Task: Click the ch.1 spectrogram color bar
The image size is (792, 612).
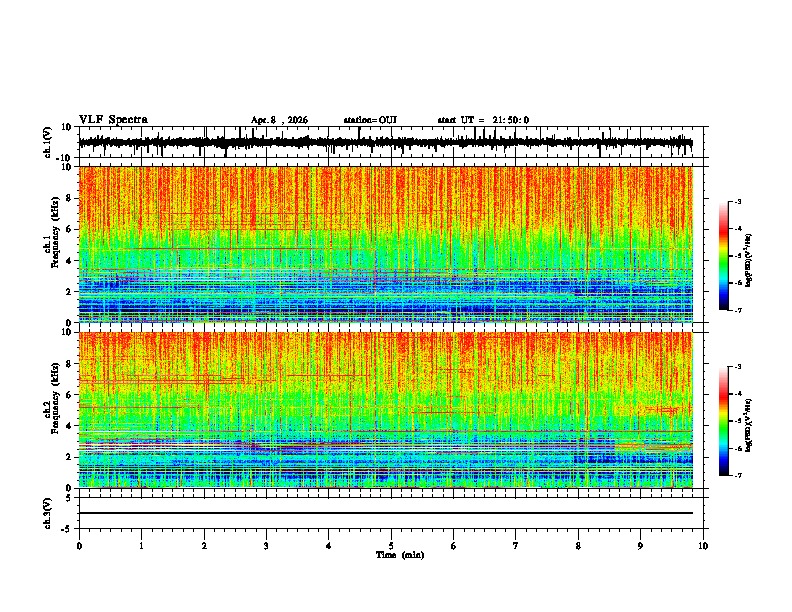Action: tap(723, 256)
